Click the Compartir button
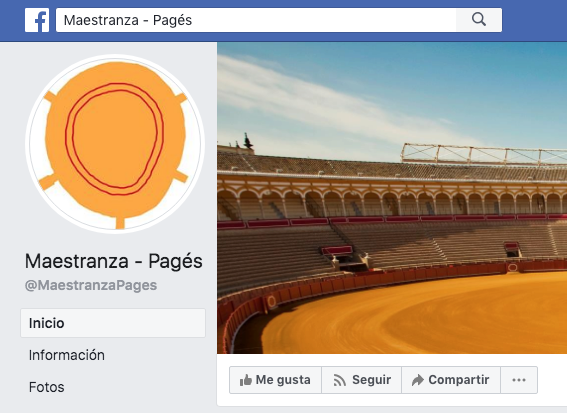 (x=451, y=380)
